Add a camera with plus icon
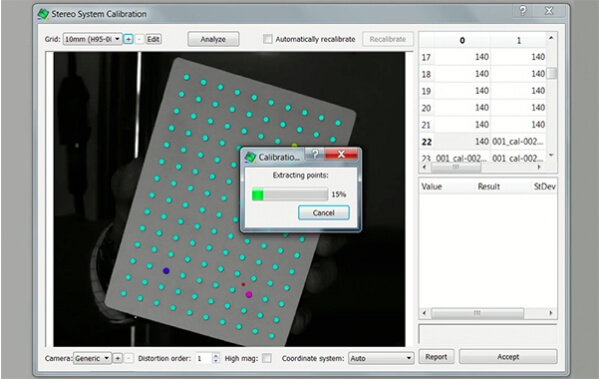 tap(118, 358)
